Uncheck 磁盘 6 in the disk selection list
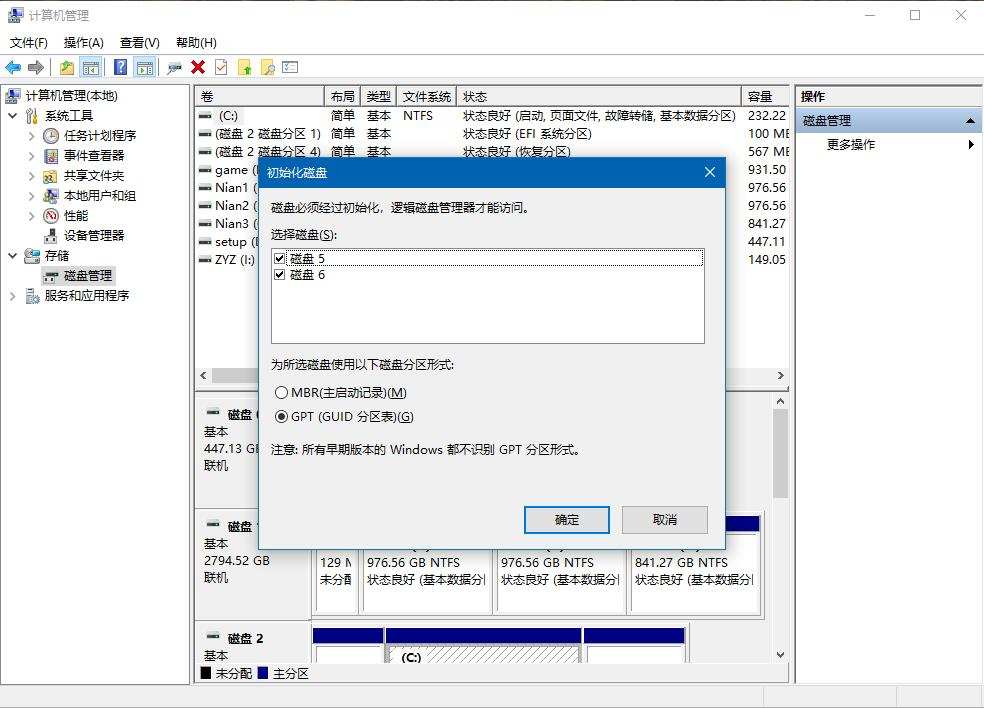Viewport: 984px width, 708px height. (279, 274)
